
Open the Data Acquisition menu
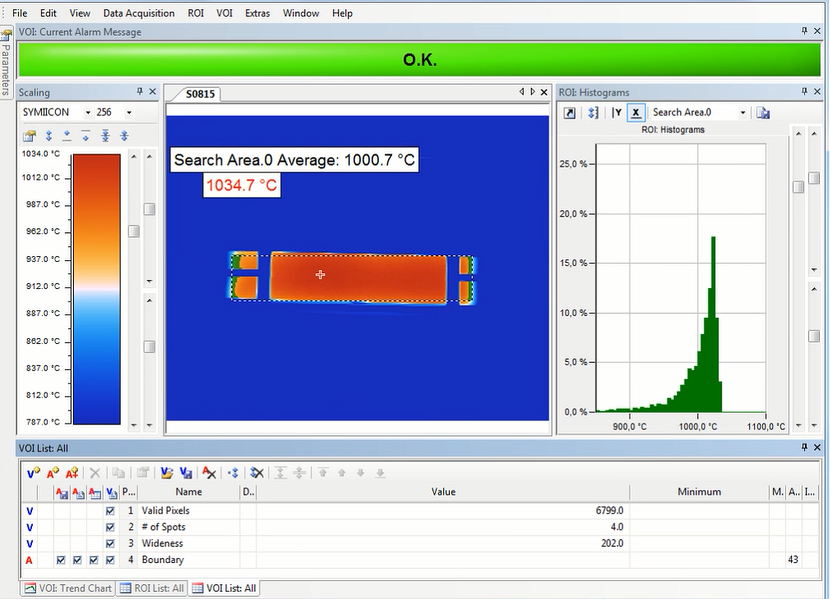[x=139, y=13]
